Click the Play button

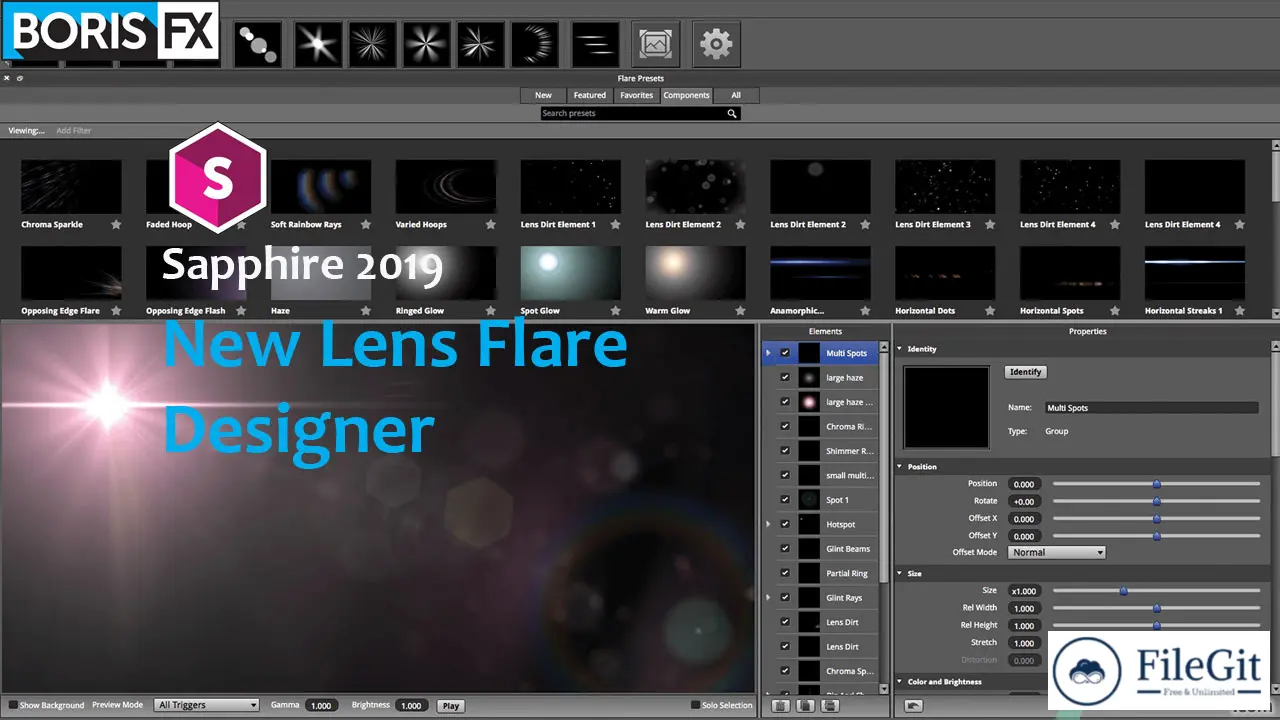point(450,706)
